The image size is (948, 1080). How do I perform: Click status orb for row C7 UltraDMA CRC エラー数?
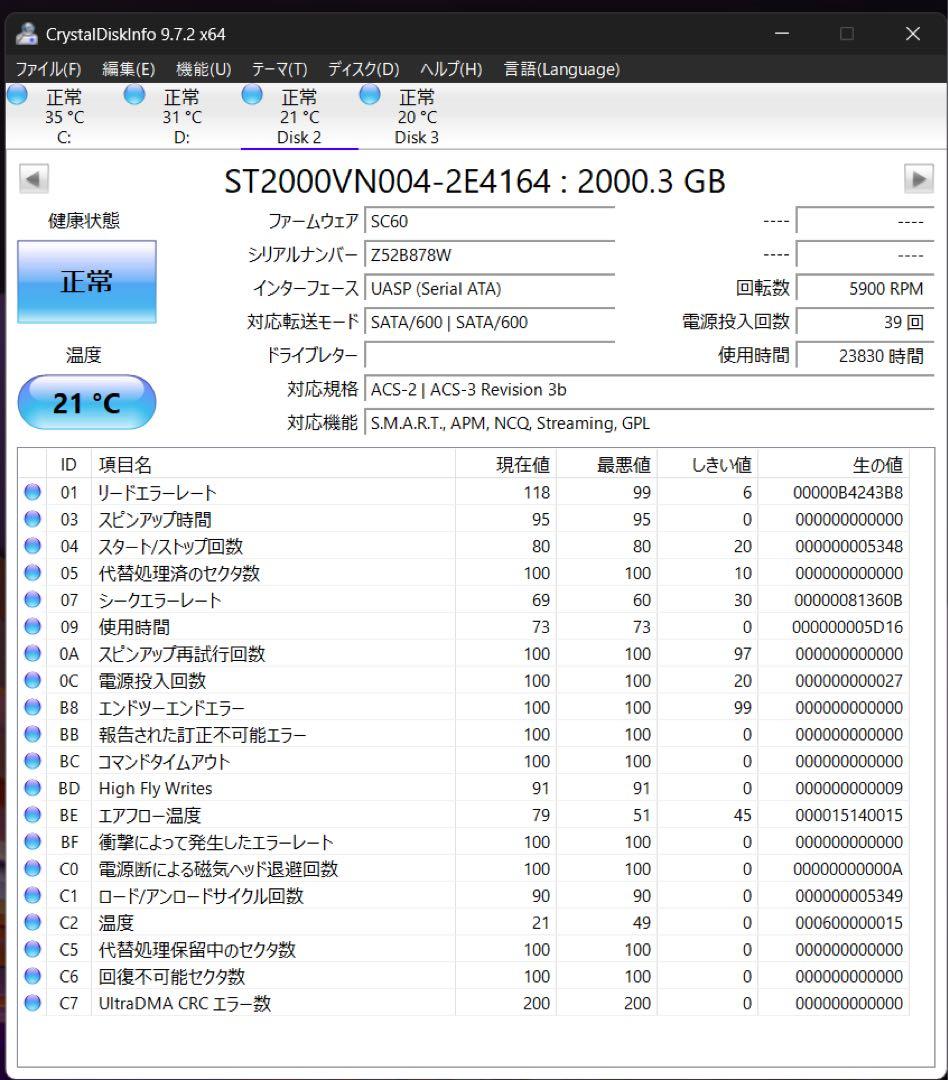pos(32,1002)
